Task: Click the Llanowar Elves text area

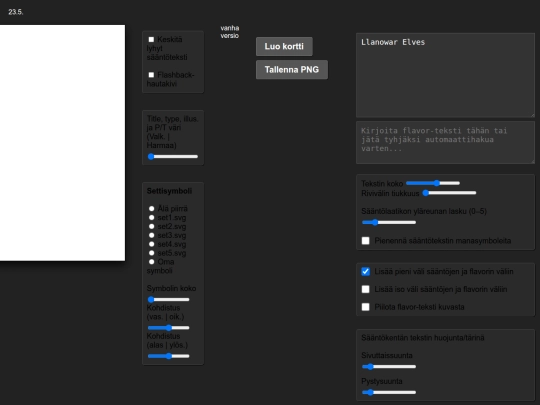Action: [x=445, y=75]
